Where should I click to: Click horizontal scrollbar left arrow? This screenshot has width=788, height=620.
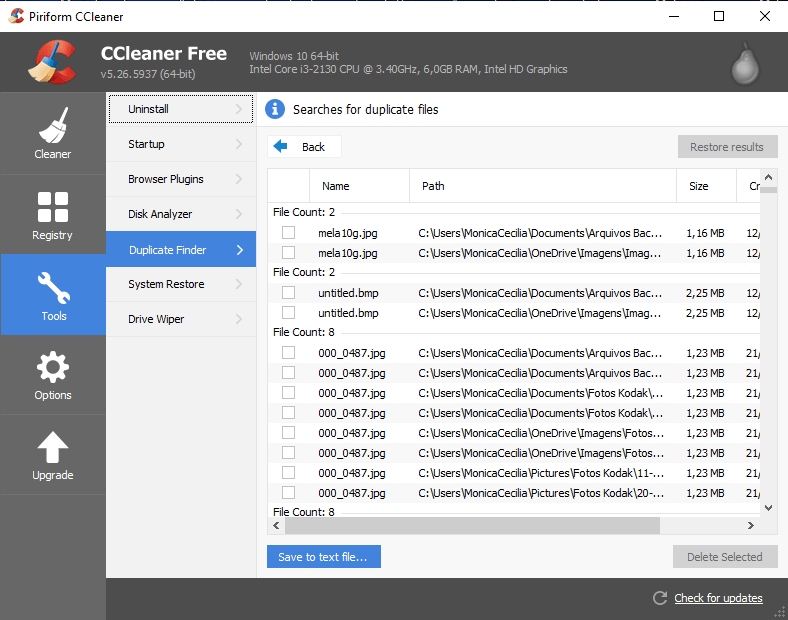coord(276,526)
